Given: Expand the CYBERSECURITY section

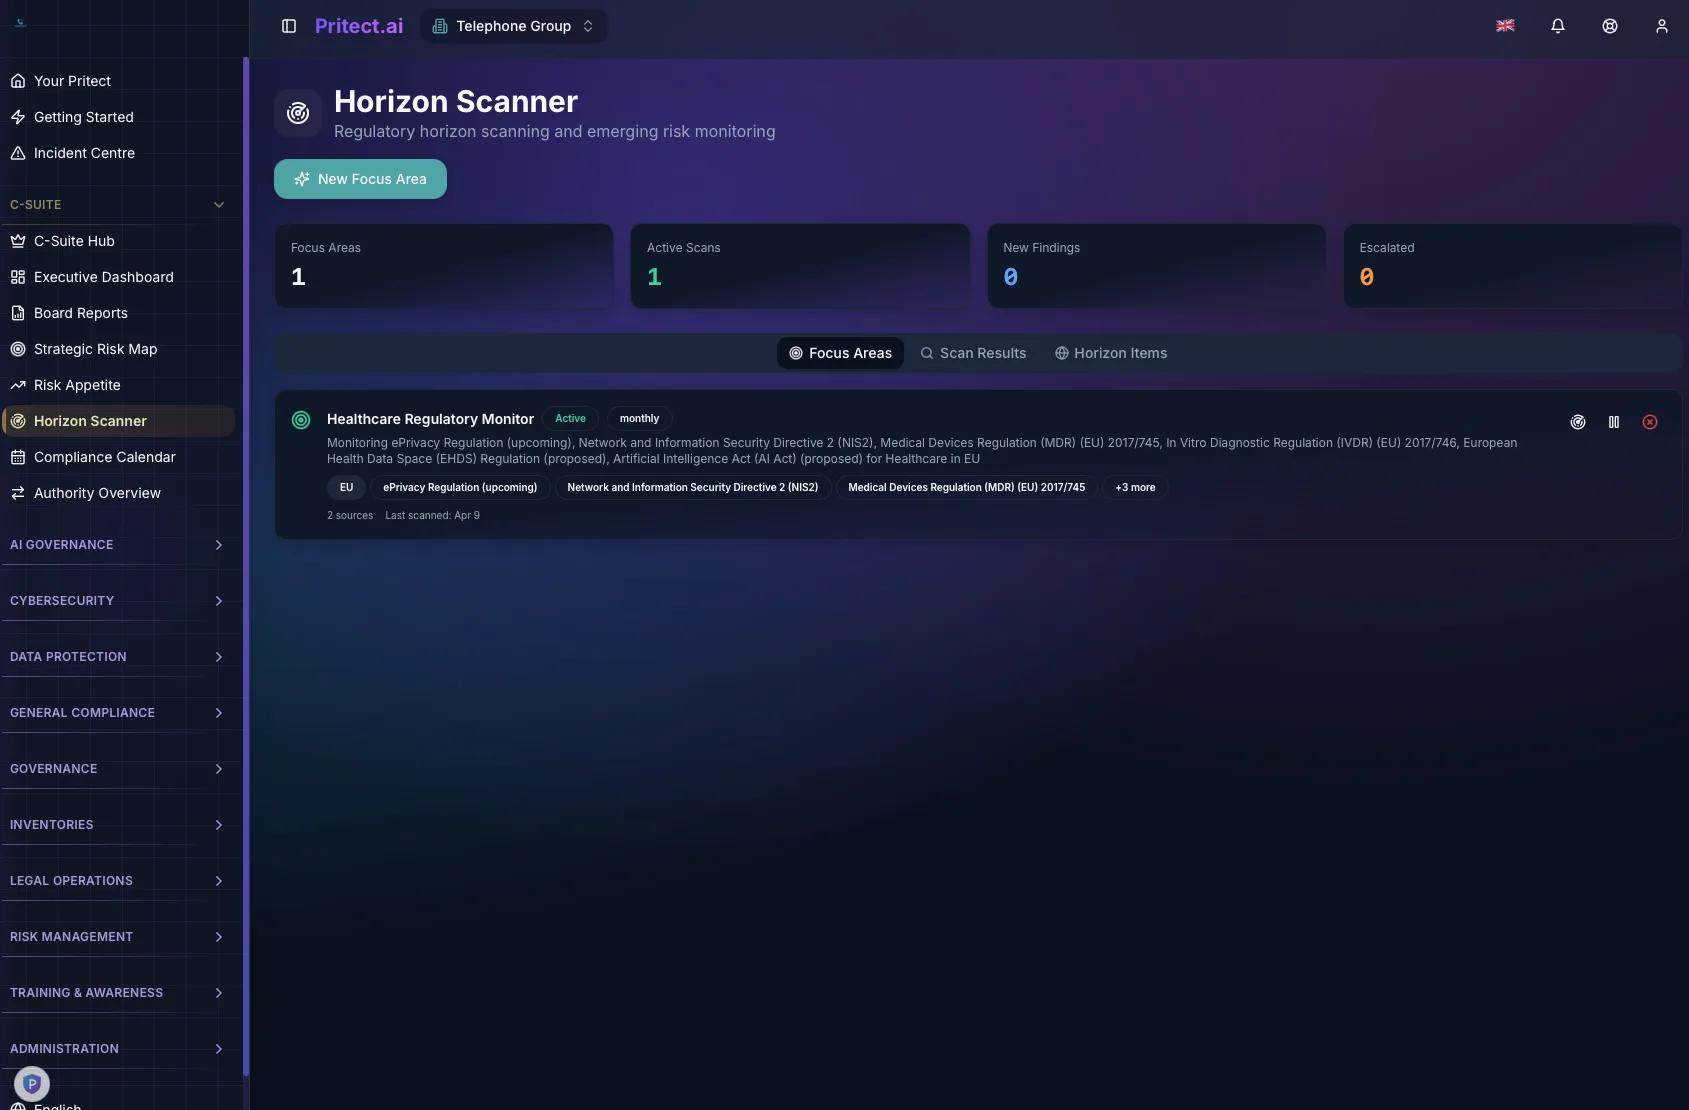Looking at the screenshot, I should click(x=118, y=601).
